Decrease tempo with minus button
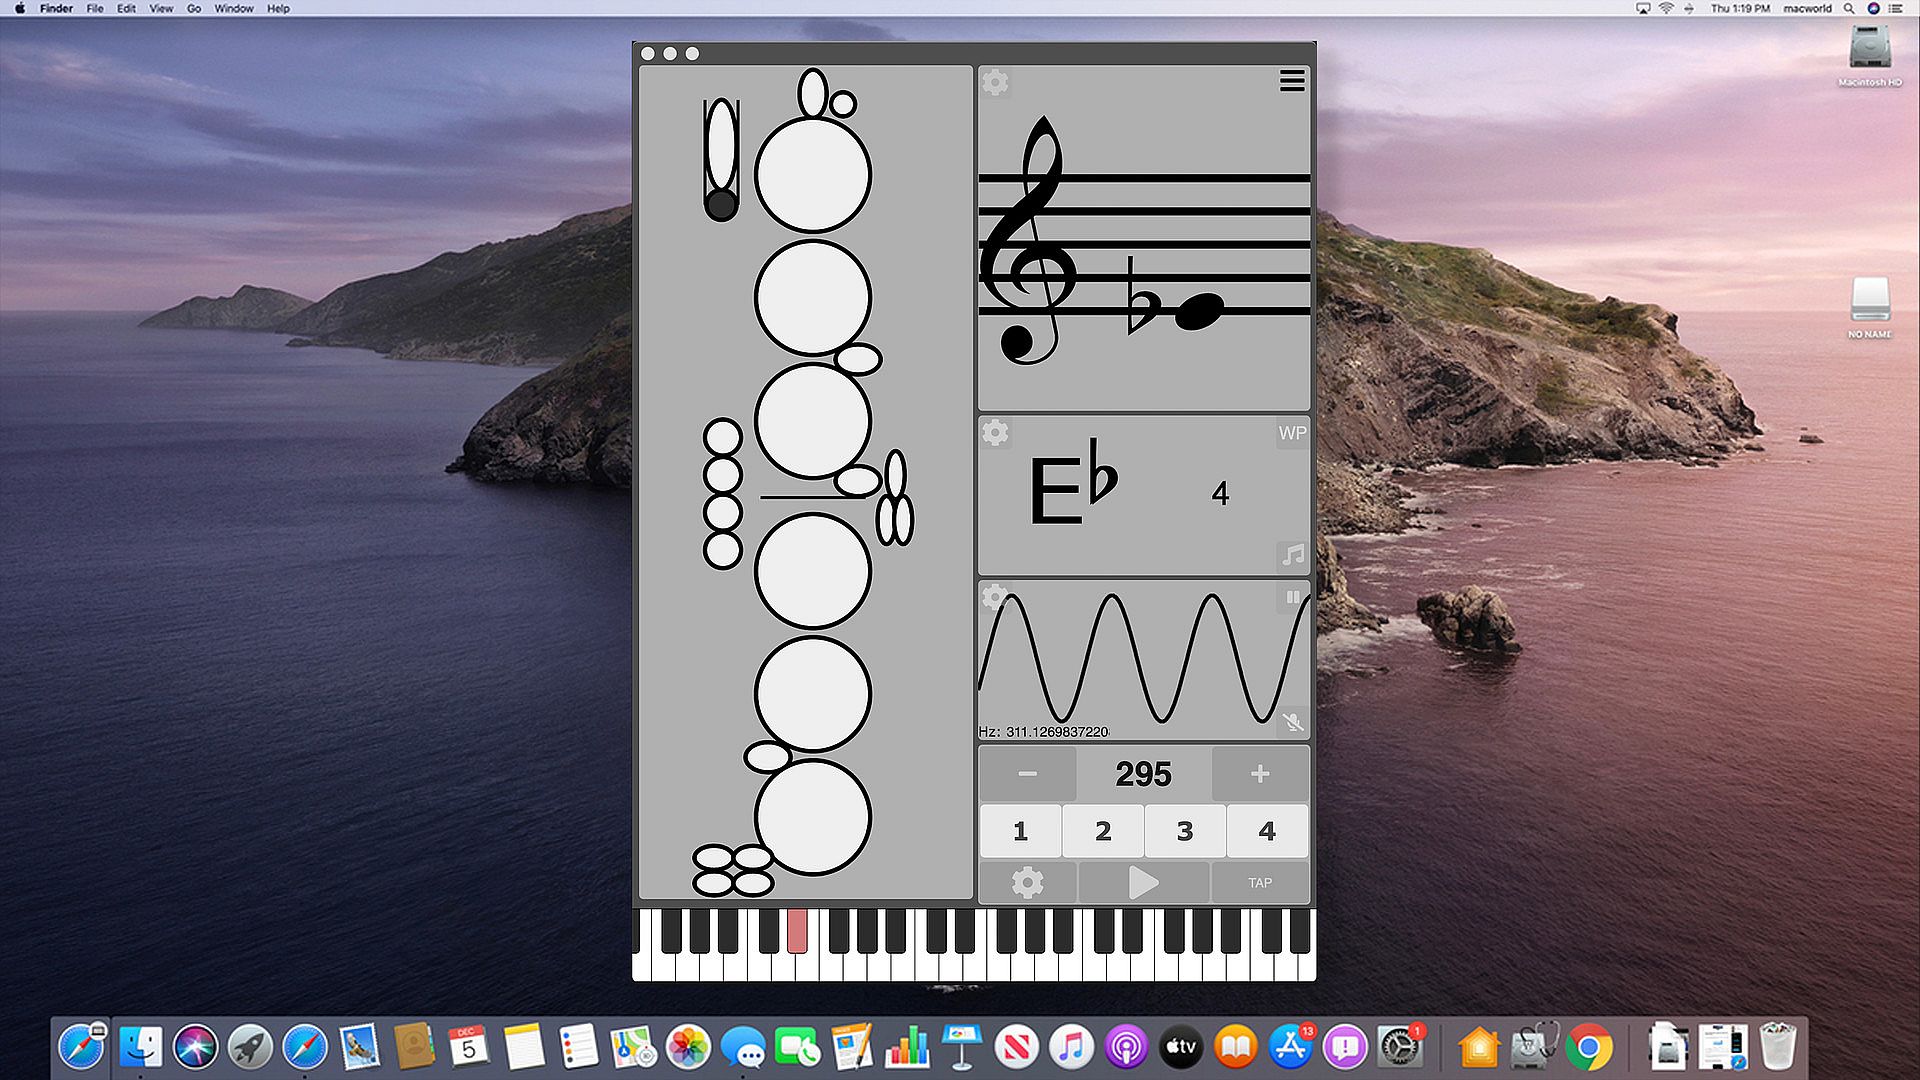1920x1080 pixels. tap(1027, 774)
